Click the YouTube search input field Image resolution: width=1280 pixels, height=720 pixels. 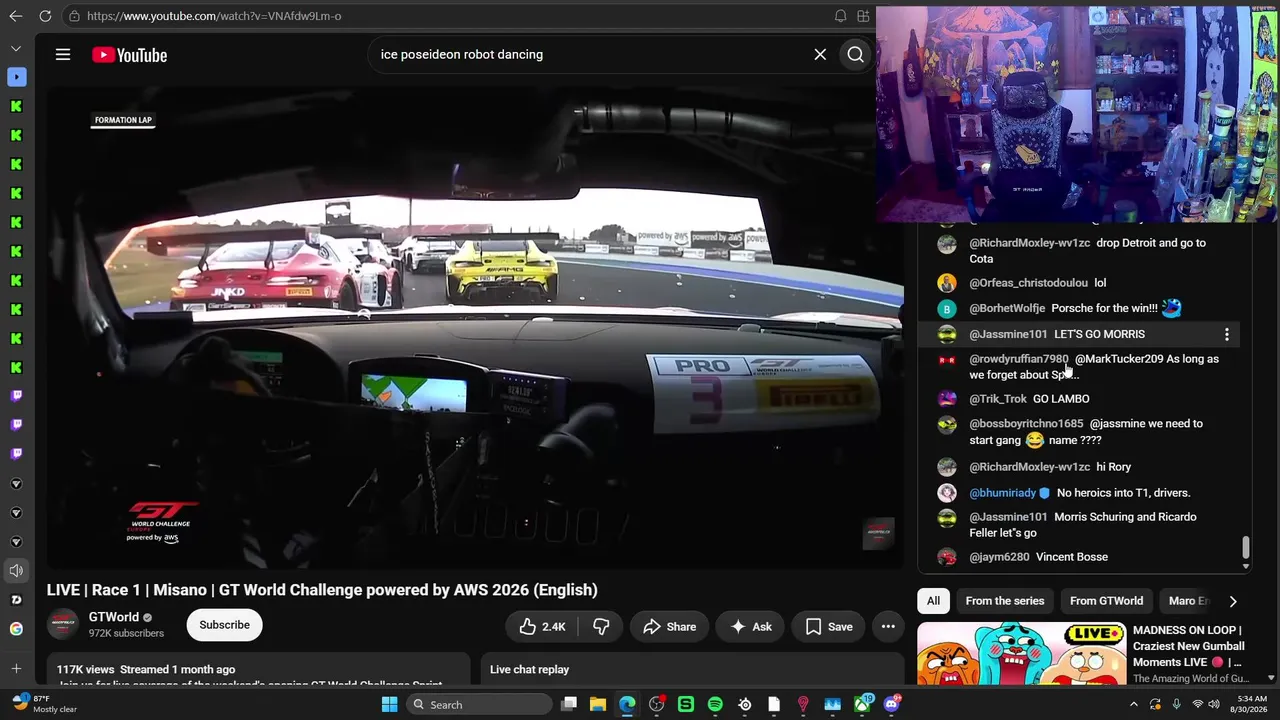pyautogui.click(x=590, y=55)
